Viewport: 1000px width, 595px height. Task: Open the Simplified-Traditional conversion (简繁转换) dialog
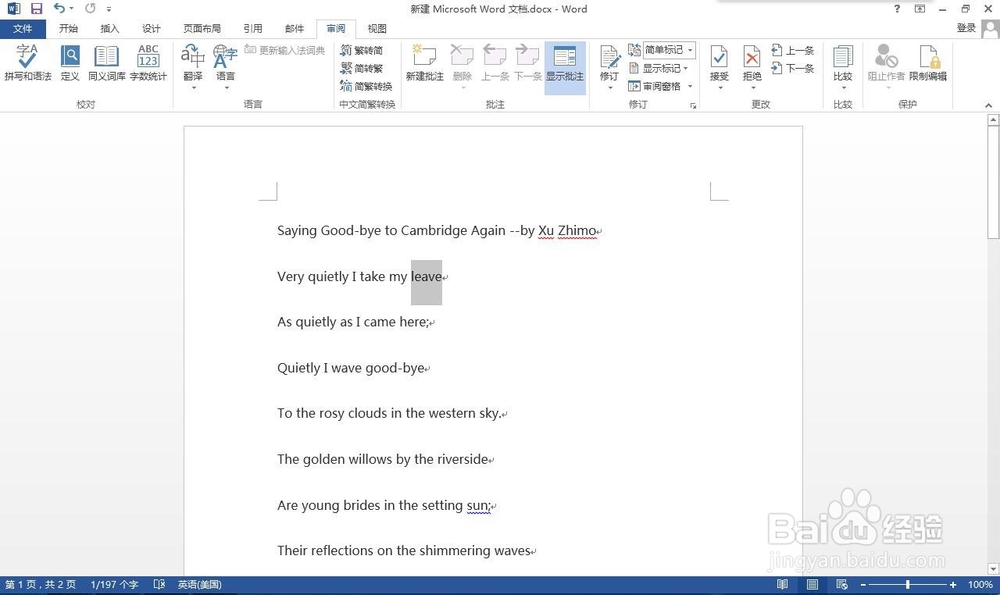tap(366, 86)
